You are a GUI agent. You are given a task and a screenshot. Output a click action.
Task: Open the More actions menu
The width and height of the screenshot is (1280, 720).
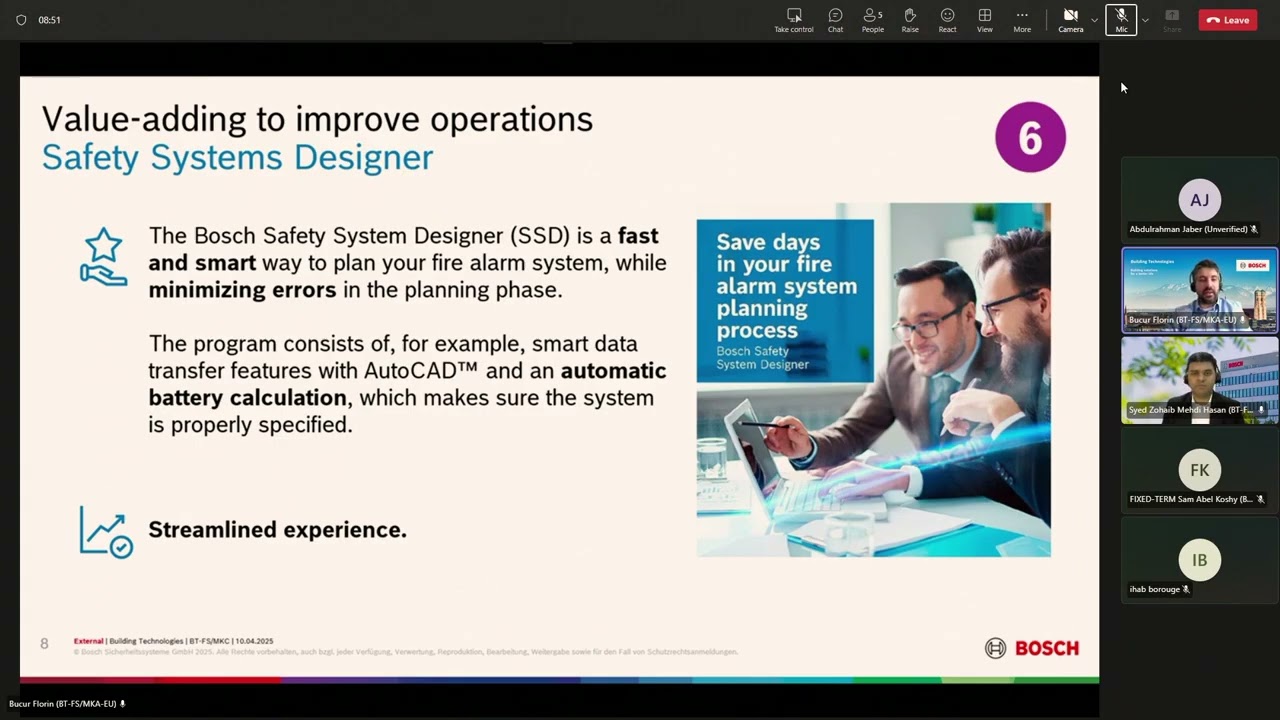(x=1022, y=20)
